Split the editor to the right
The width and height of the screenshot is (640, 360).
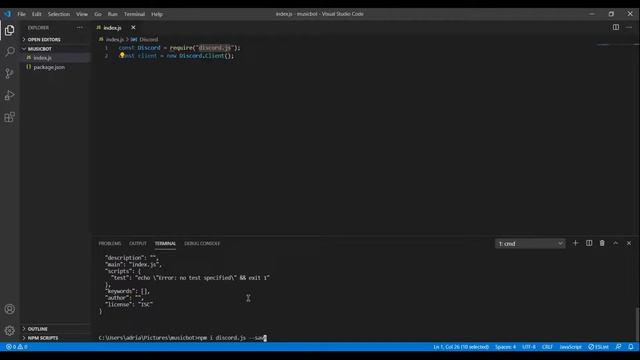(x=616, y=27)
